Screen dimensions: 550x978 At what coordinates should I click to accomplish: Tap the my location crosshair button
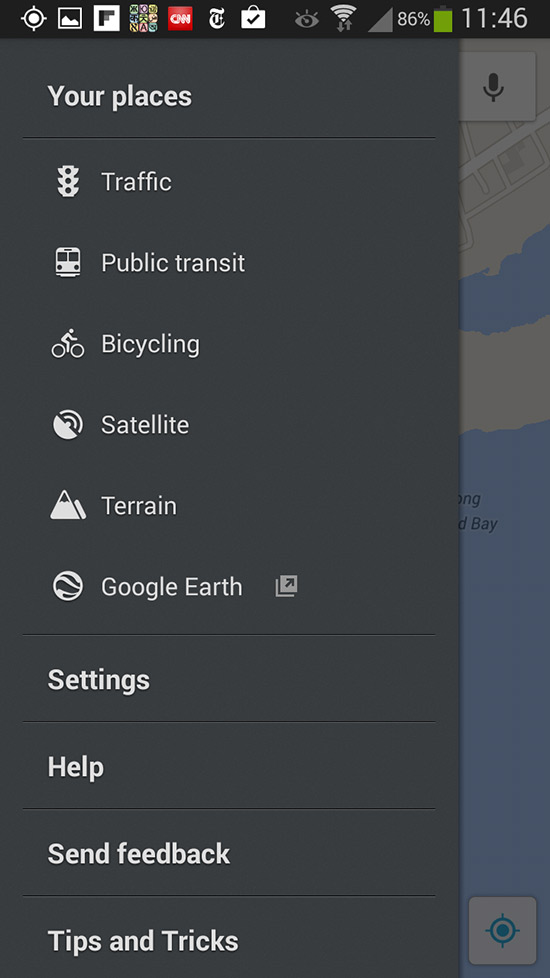503,931
